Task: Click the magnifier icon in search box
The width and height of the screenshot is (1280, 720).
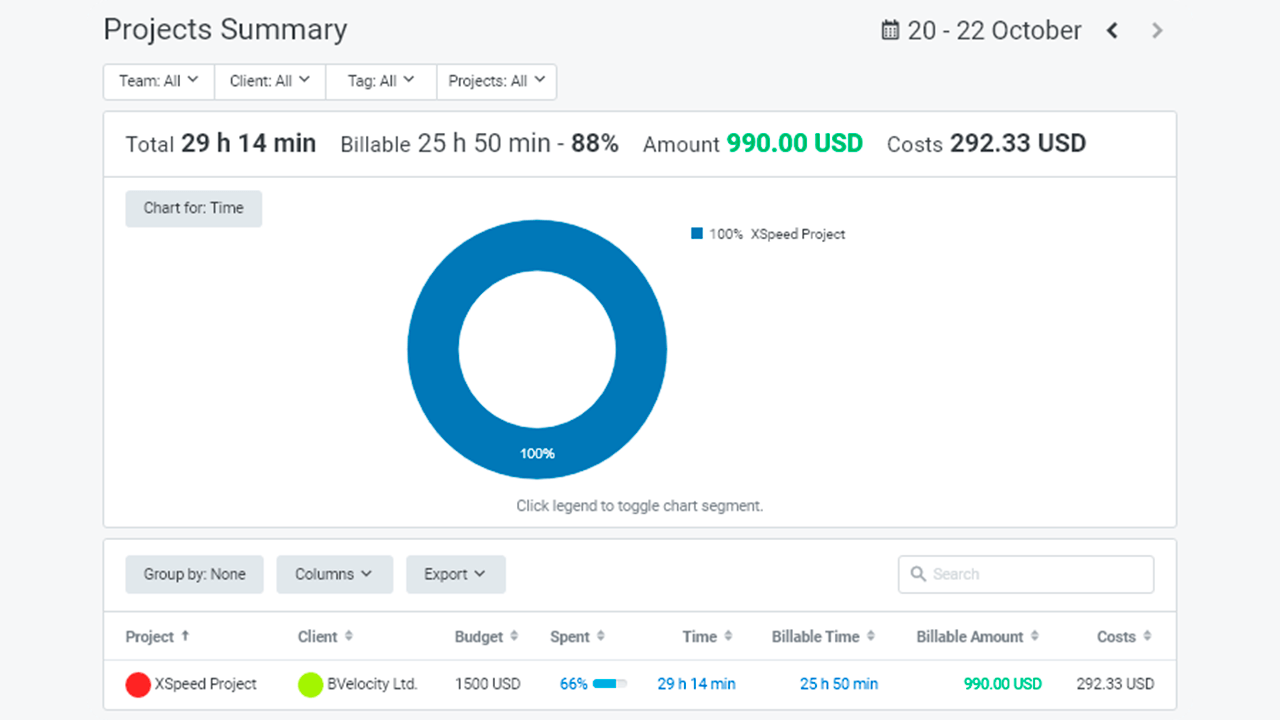Action: coord(918,574)
